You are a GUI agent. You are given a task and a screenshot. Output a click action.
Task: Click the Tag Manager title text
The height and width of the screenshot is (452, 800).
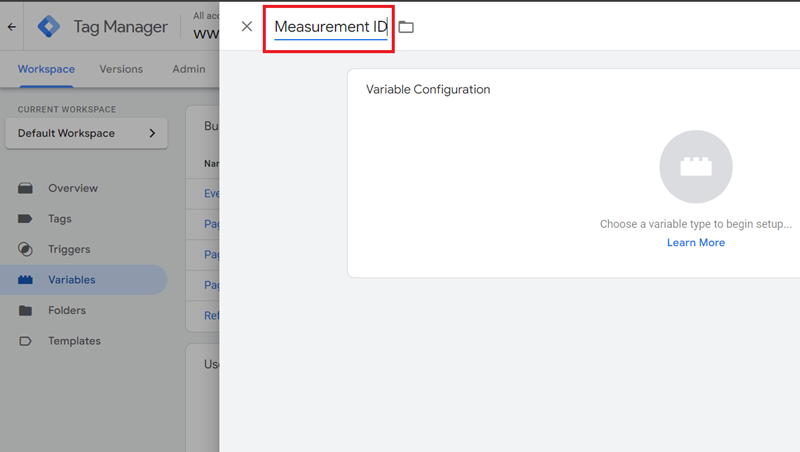pyautogui.click(x=120, y=27)
